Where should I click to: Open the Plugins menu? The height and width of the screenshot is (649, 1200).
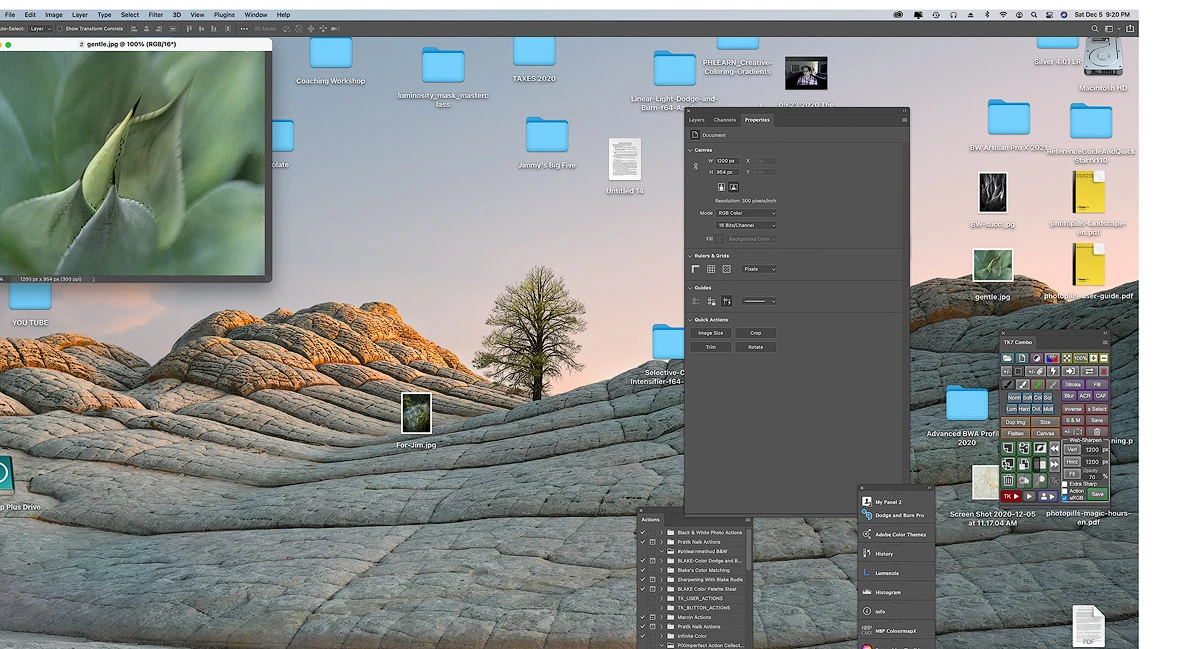[x=224, y=15]
